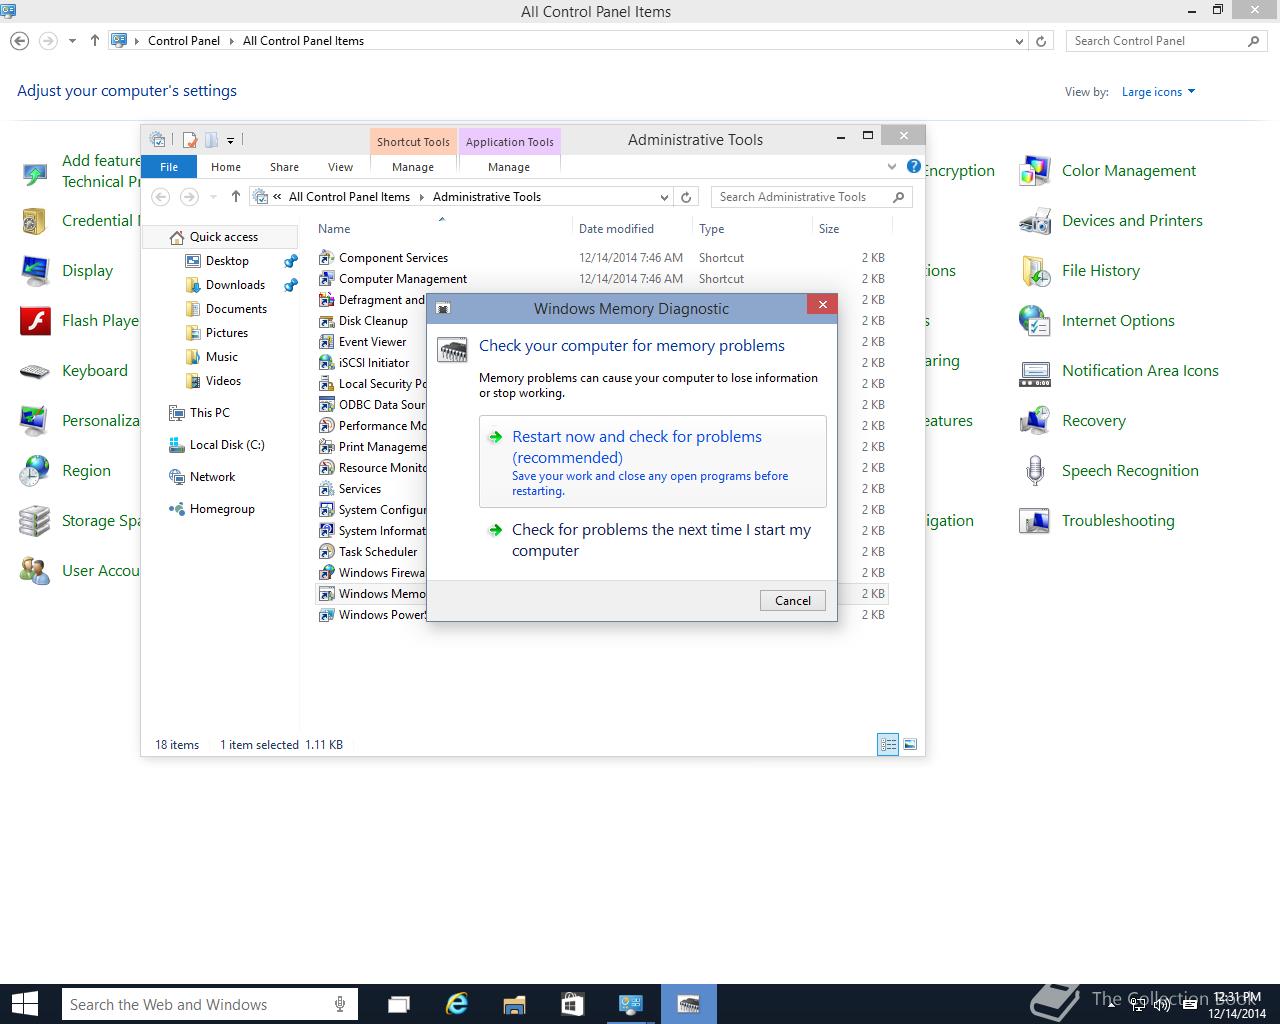The height and width of the screenshot is (1024, 1280).
Task: Click Control Panel breadcrumb in address bar
Action: click(x=184, y=41)
